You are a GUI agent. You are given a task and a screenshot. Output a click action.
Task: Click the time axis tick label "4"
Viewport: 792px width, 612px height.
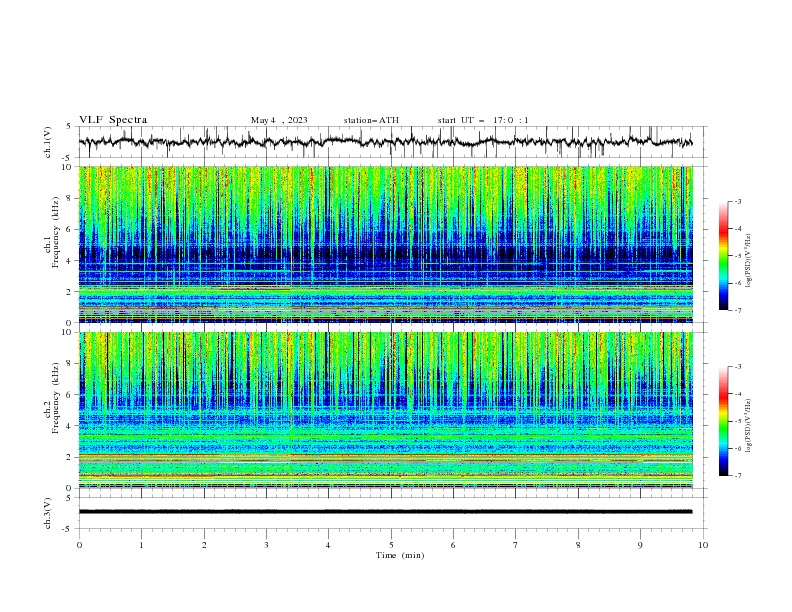coord(328,545)
